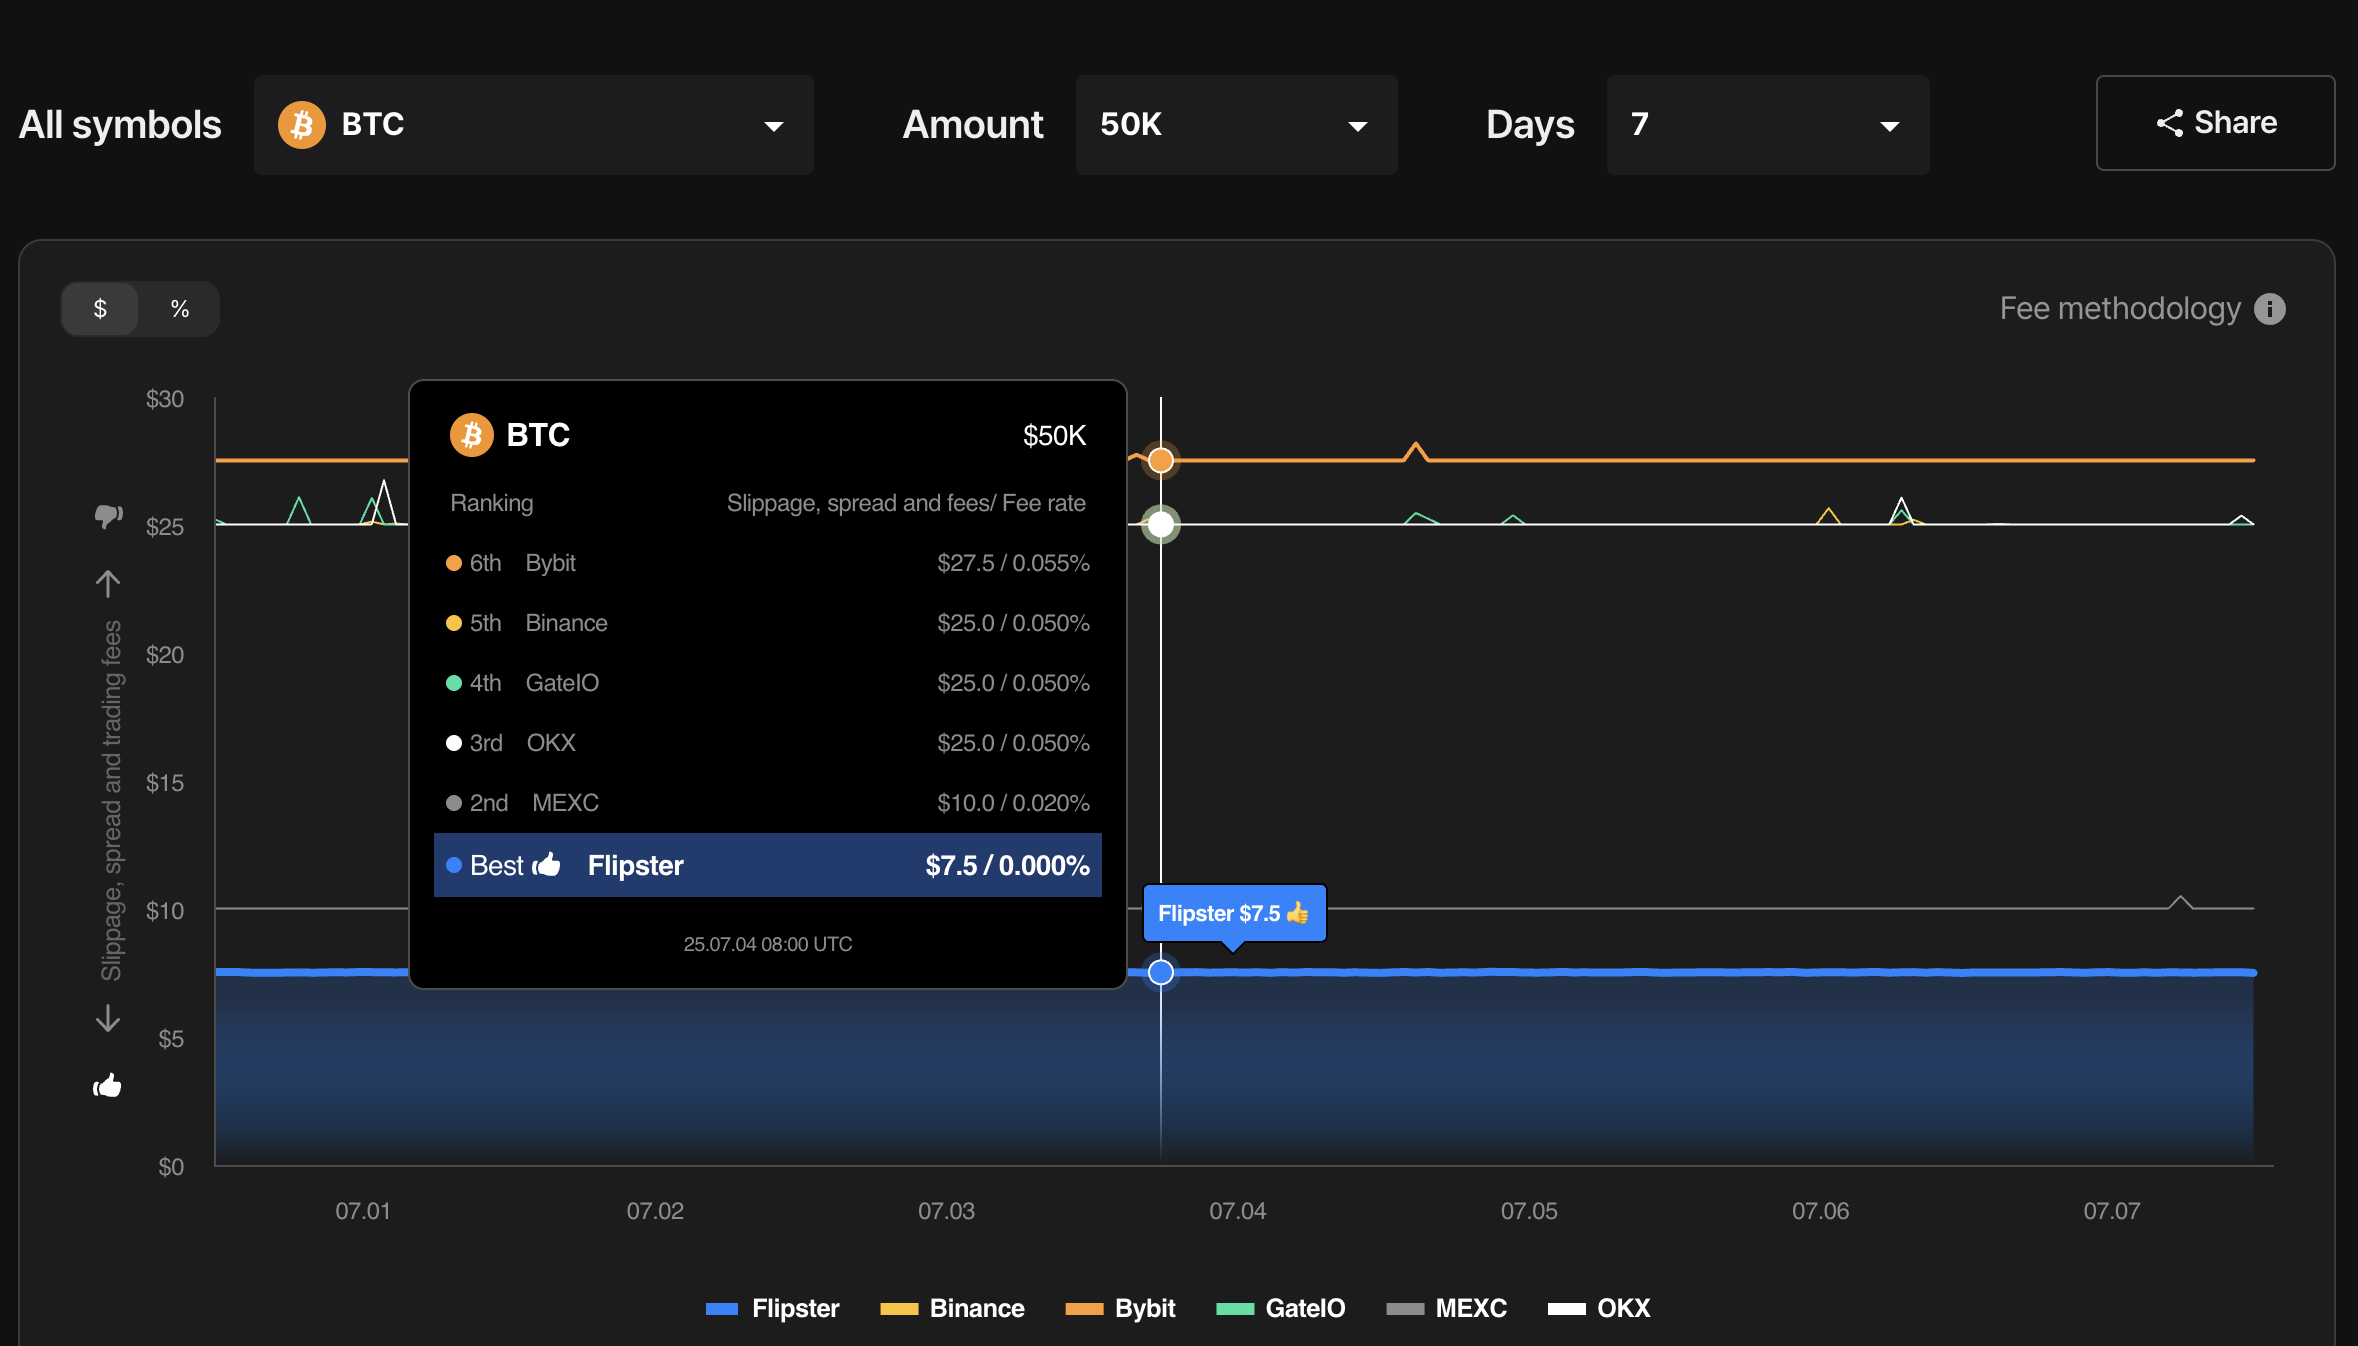Screen dimensions: 2358x1346
Task: Select the feedback speech-bubble icon on the sidebar
Action: coord(107,516)
